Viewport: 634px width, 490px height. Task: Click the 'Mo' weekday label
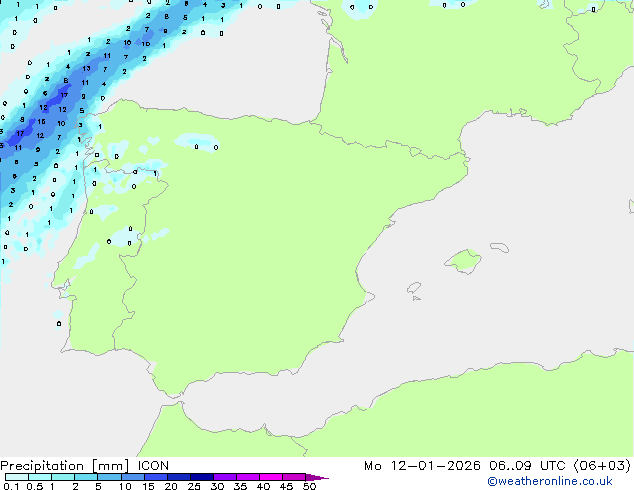[373, 466]
